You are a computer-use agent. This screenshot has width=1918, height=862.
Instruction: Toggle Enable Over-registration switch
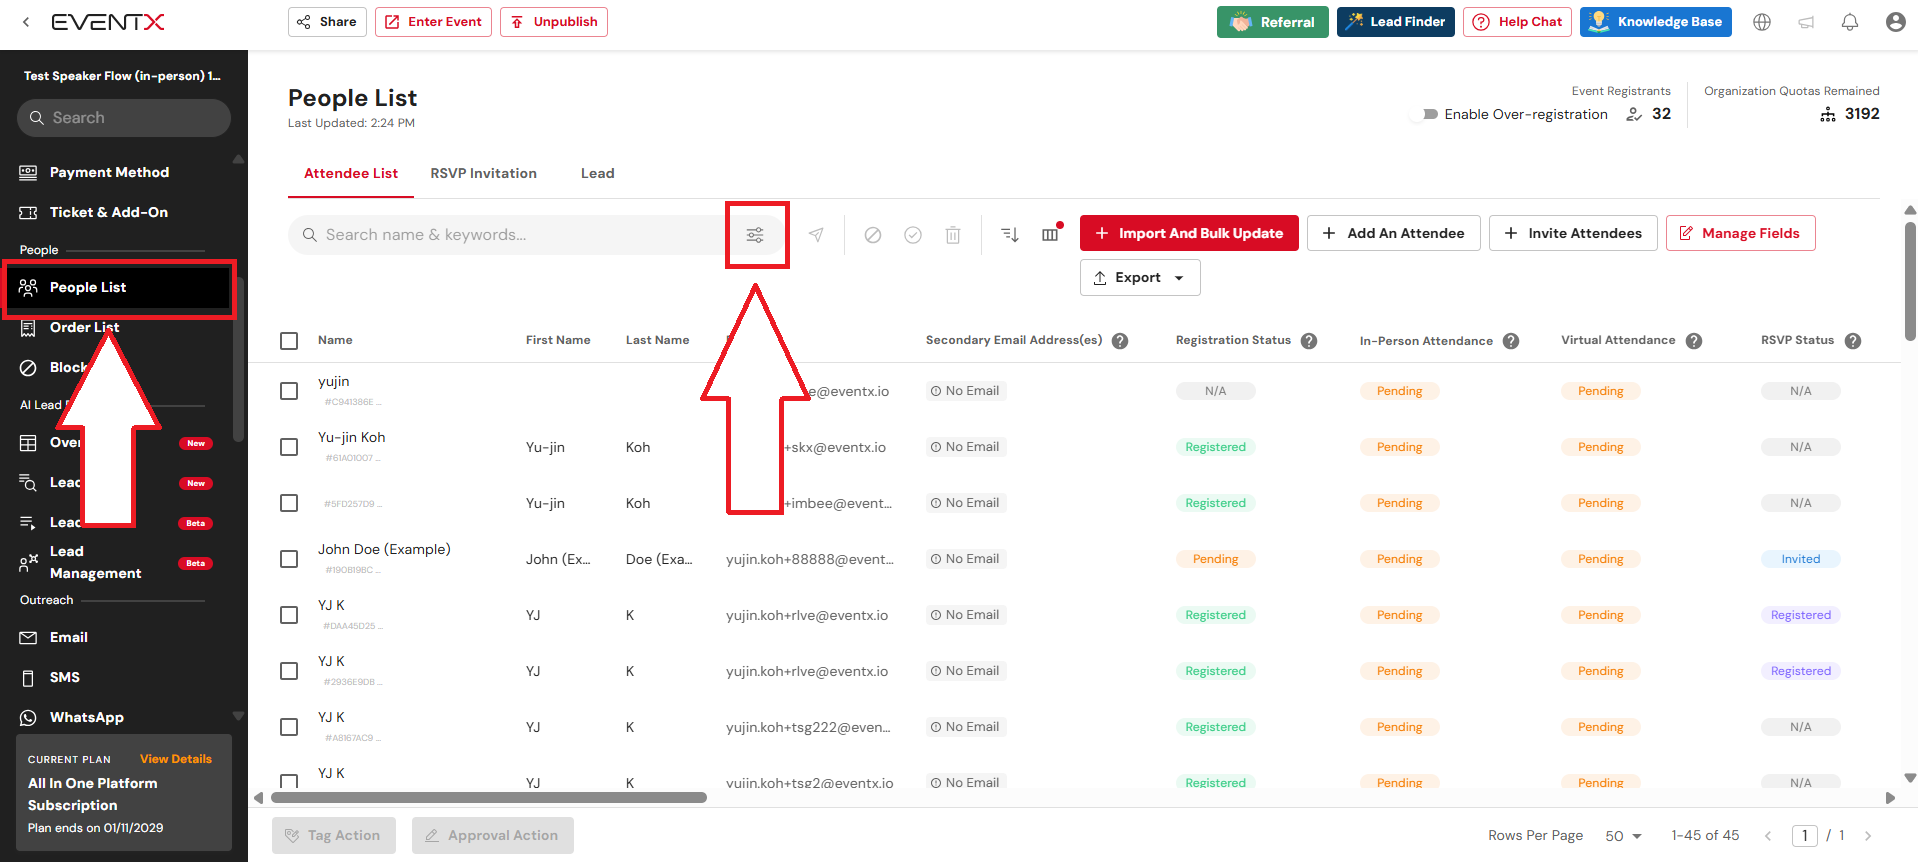(1424, 115)
